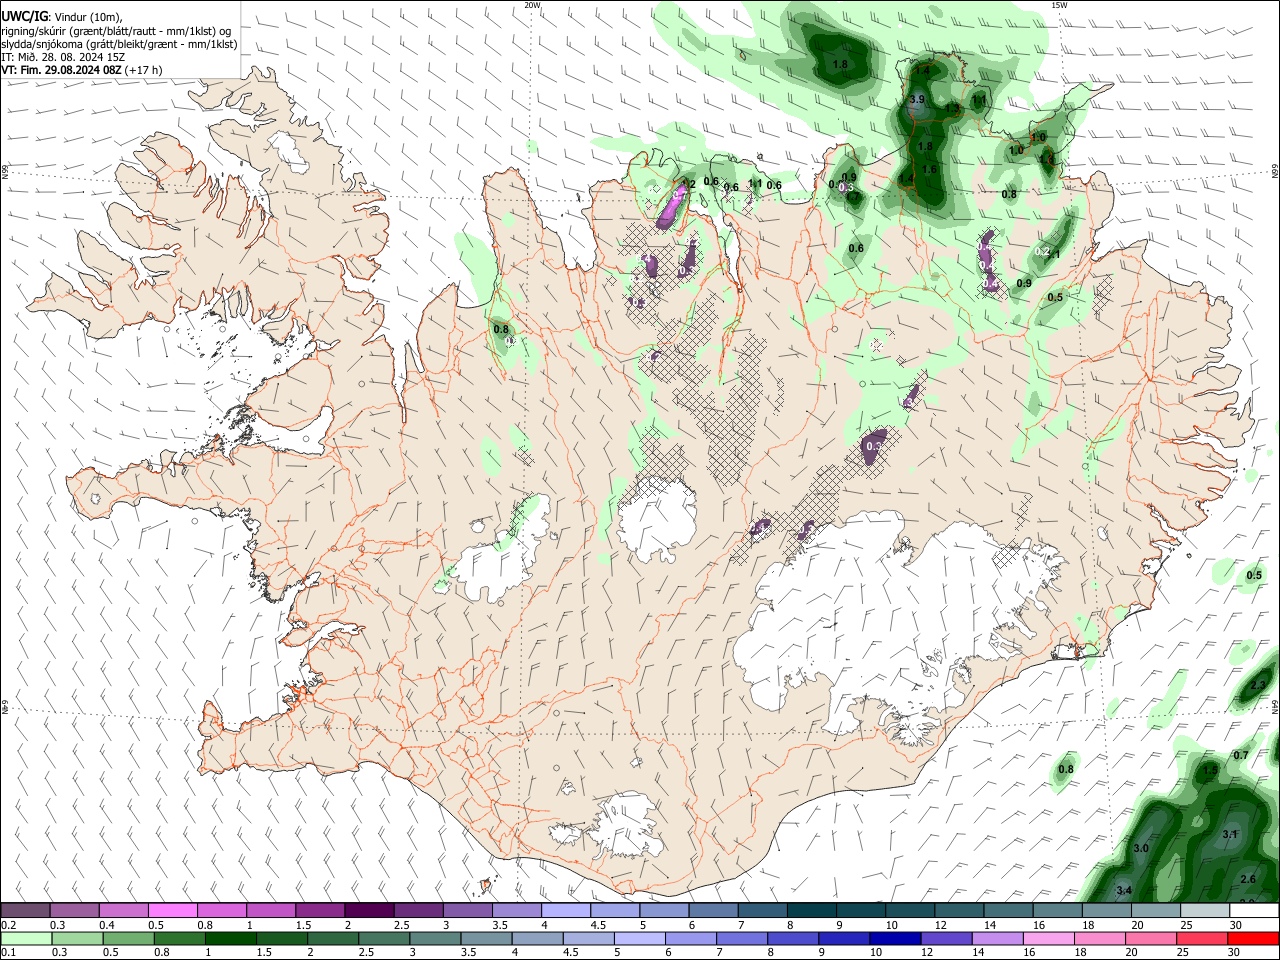Pick bright pink swatch between 0.5 and 0.8, upper scale
1280x960 pixels.
point(172,911)
